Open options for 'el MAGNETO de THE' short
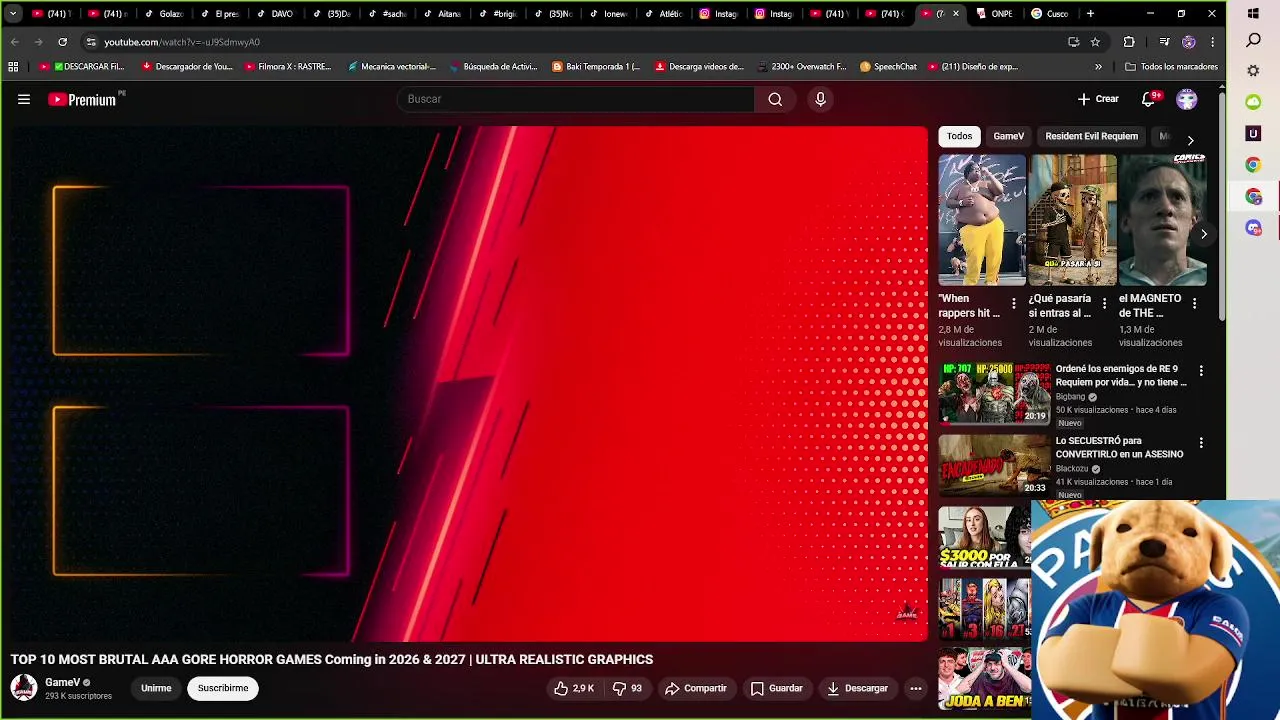The image size is (1280, 720). [x=1194, y=303]
